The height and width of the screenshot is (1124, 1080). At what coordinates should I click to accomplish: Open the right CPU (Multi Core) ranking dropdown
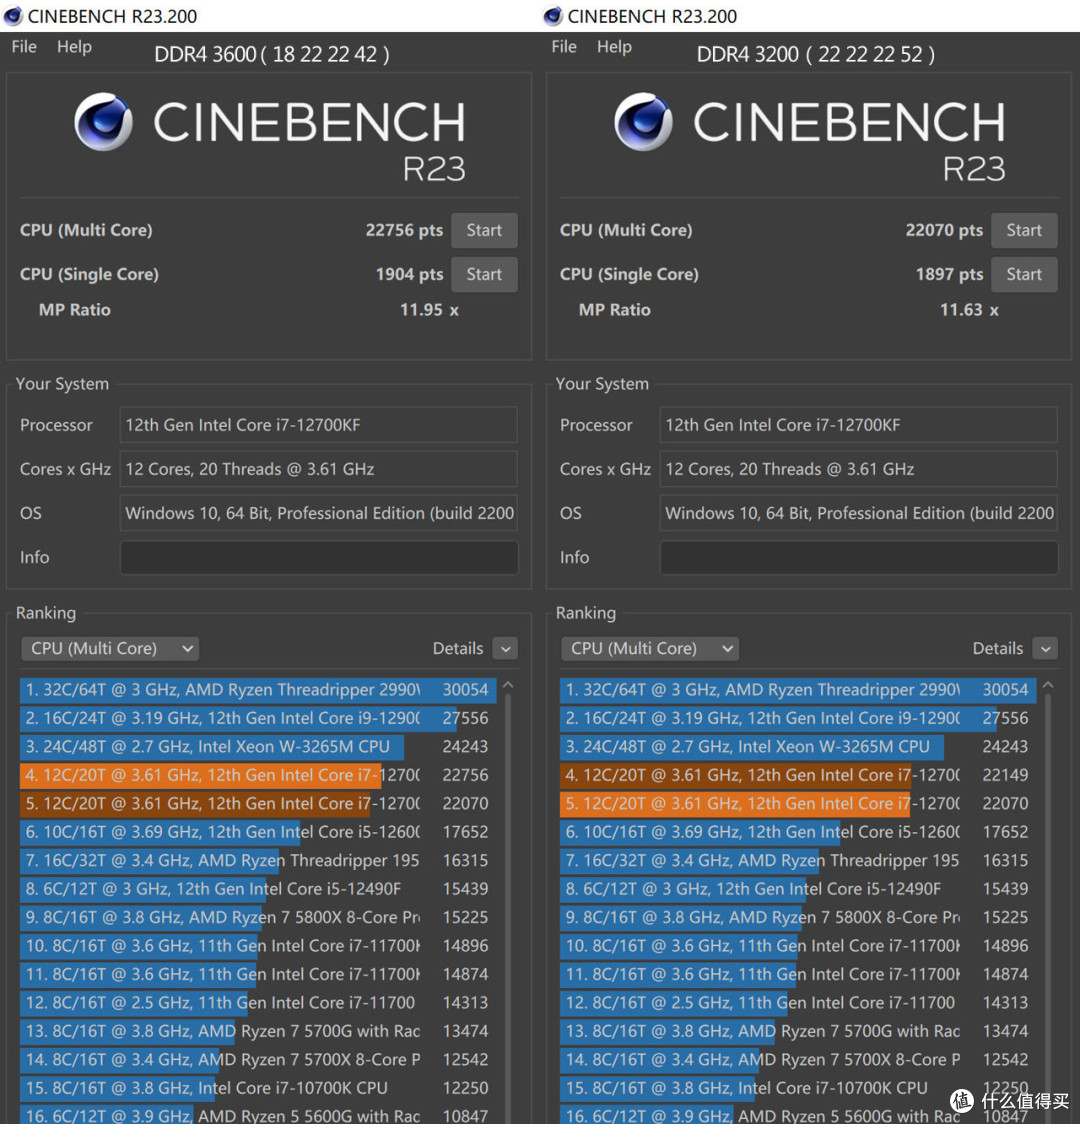click(x=649, y=648)
